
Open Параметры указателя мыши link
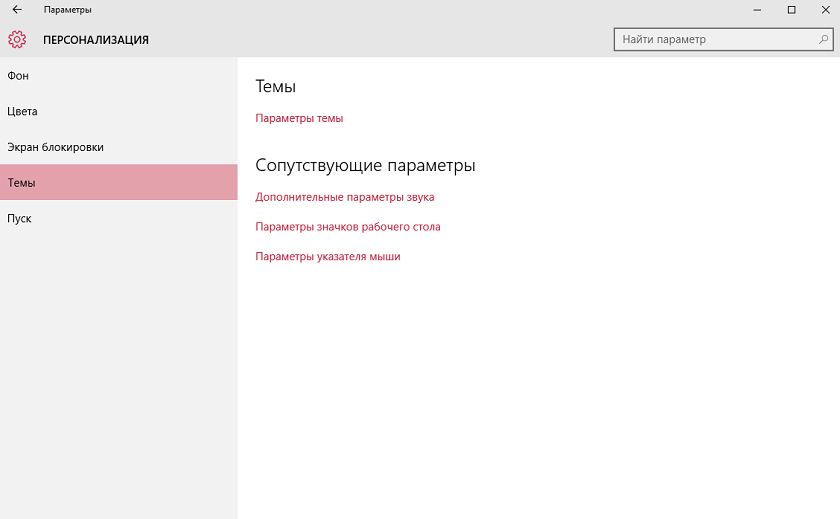(x=327, y=256)
